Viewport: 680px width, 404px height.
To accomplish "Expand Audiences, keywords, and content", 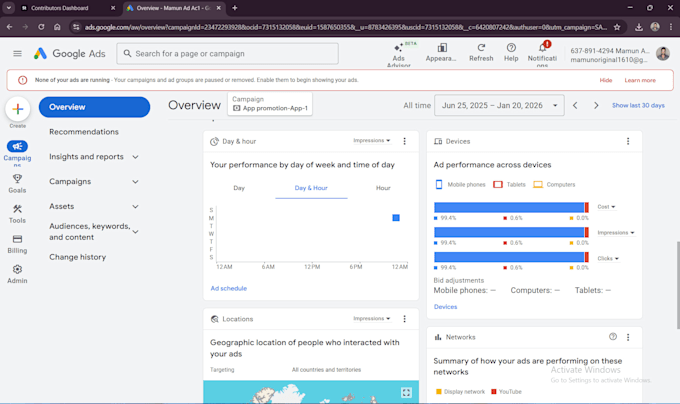I will [135, 232].
